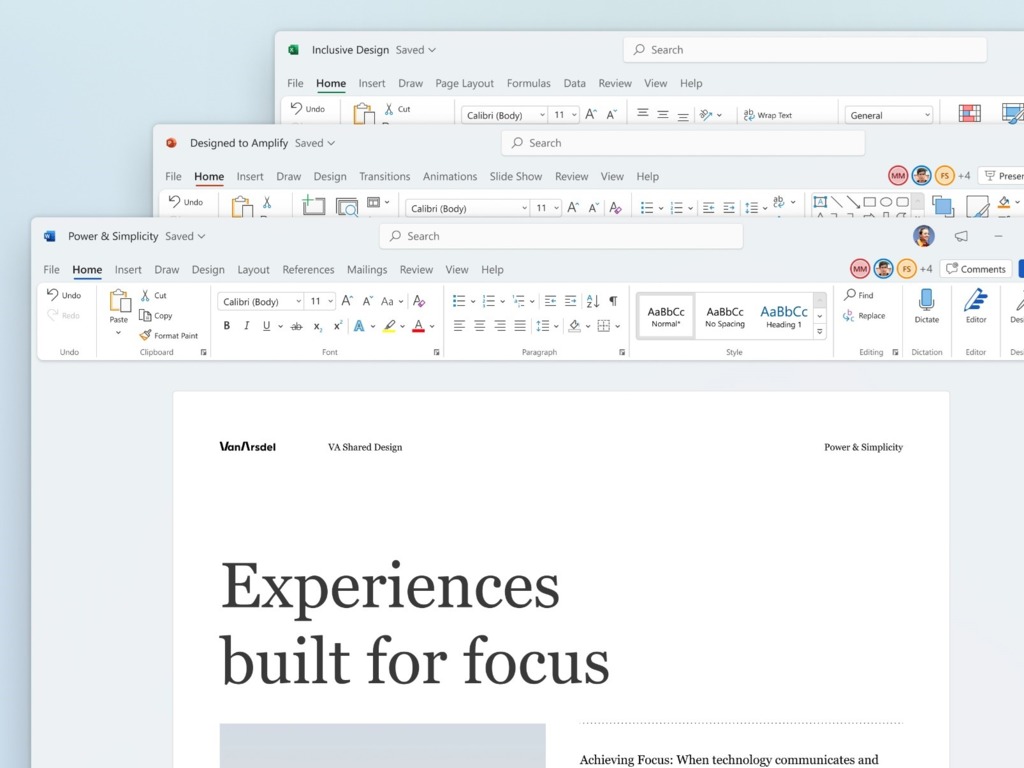
Task: Click the Search box in Word title bar
Action: [x=561, y=236]
